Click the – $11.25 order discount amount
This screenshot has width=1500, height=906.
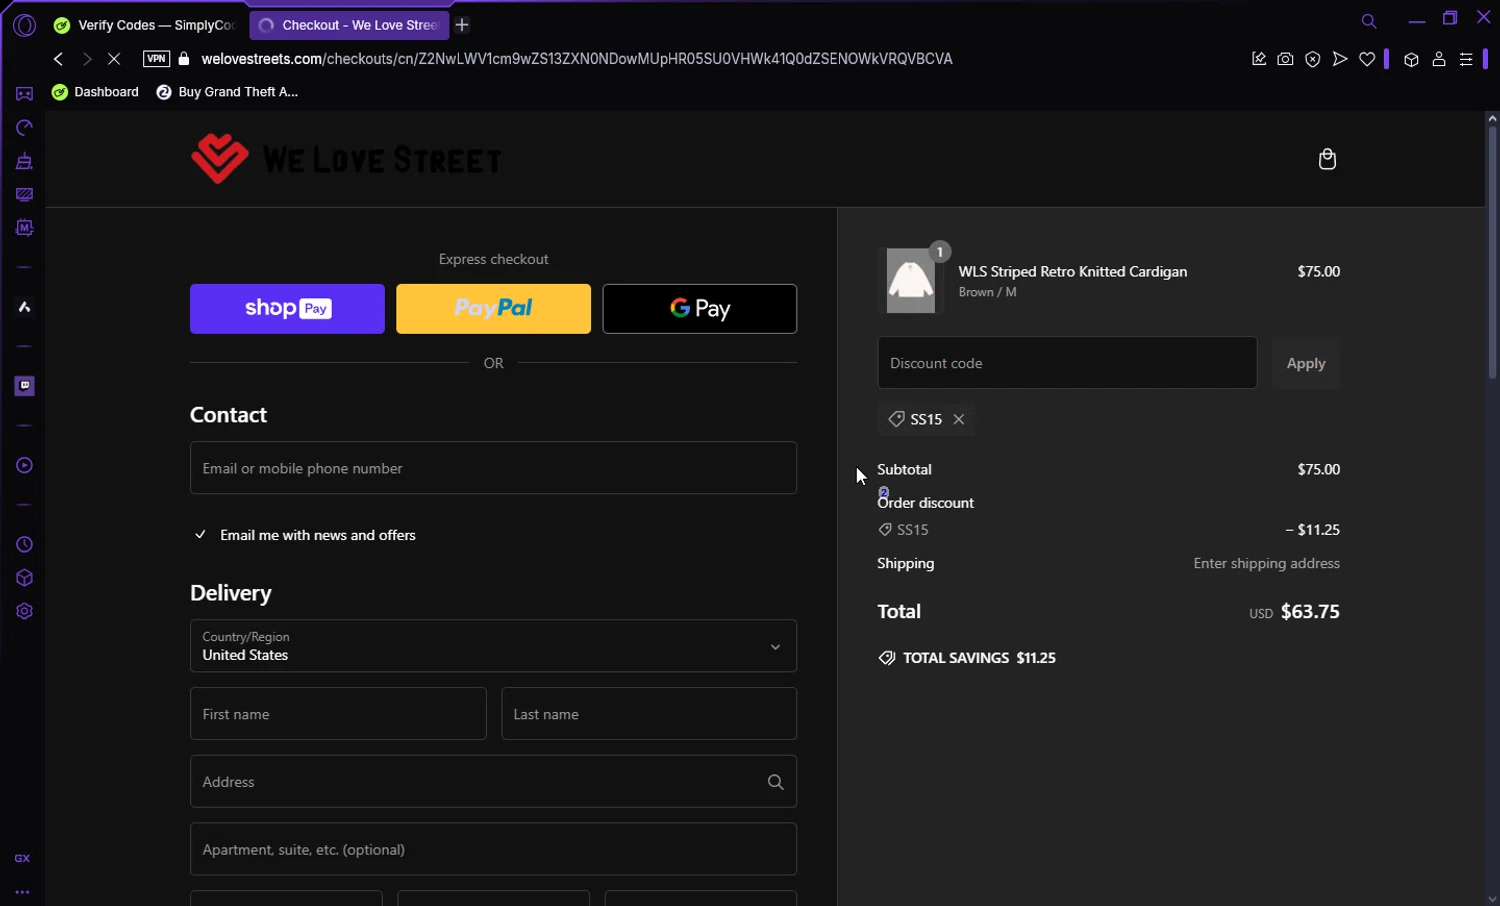click(1312, 530)
